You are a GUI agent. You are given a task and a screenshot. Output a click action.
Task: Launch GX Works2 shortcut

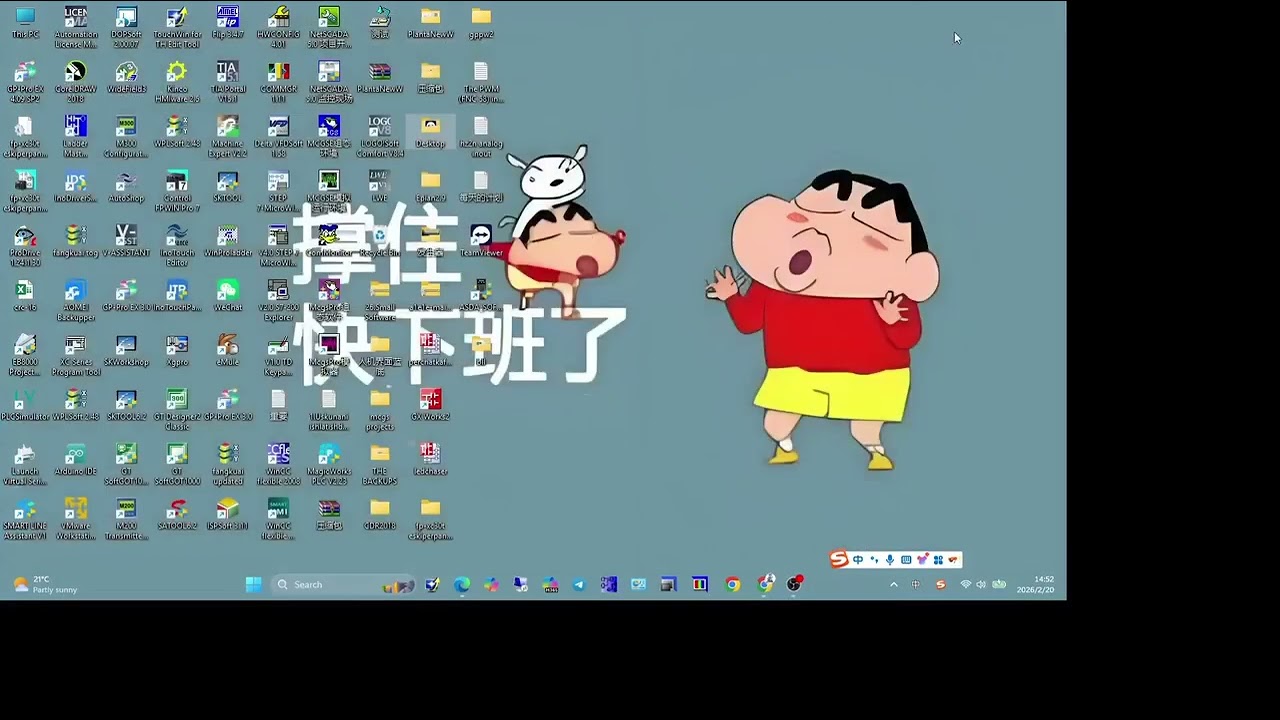pyautogui.click(x=430, y=405)
